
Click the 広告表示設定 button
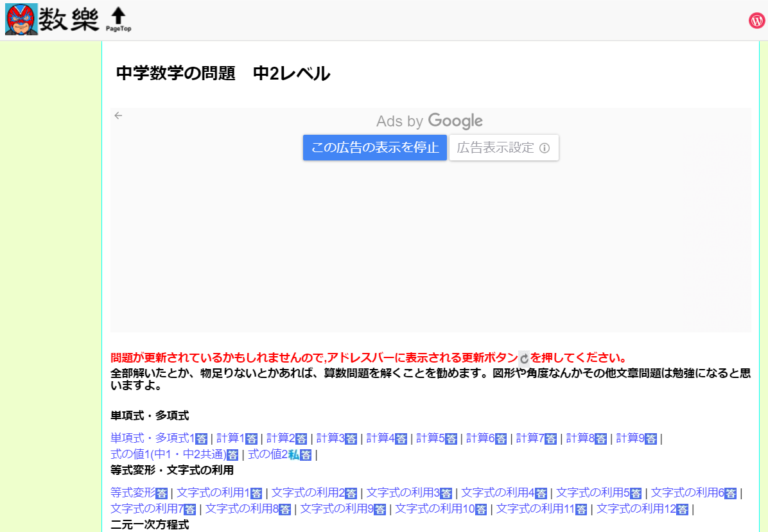point(504,147)
